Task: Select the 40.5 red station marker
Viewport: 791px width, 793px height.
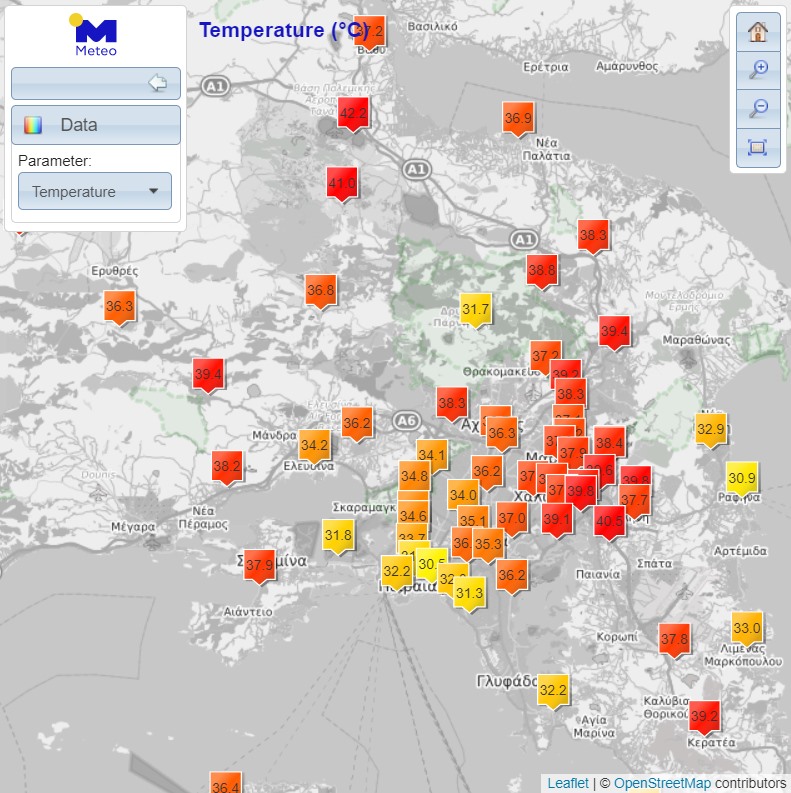Action: click(609, 523)
